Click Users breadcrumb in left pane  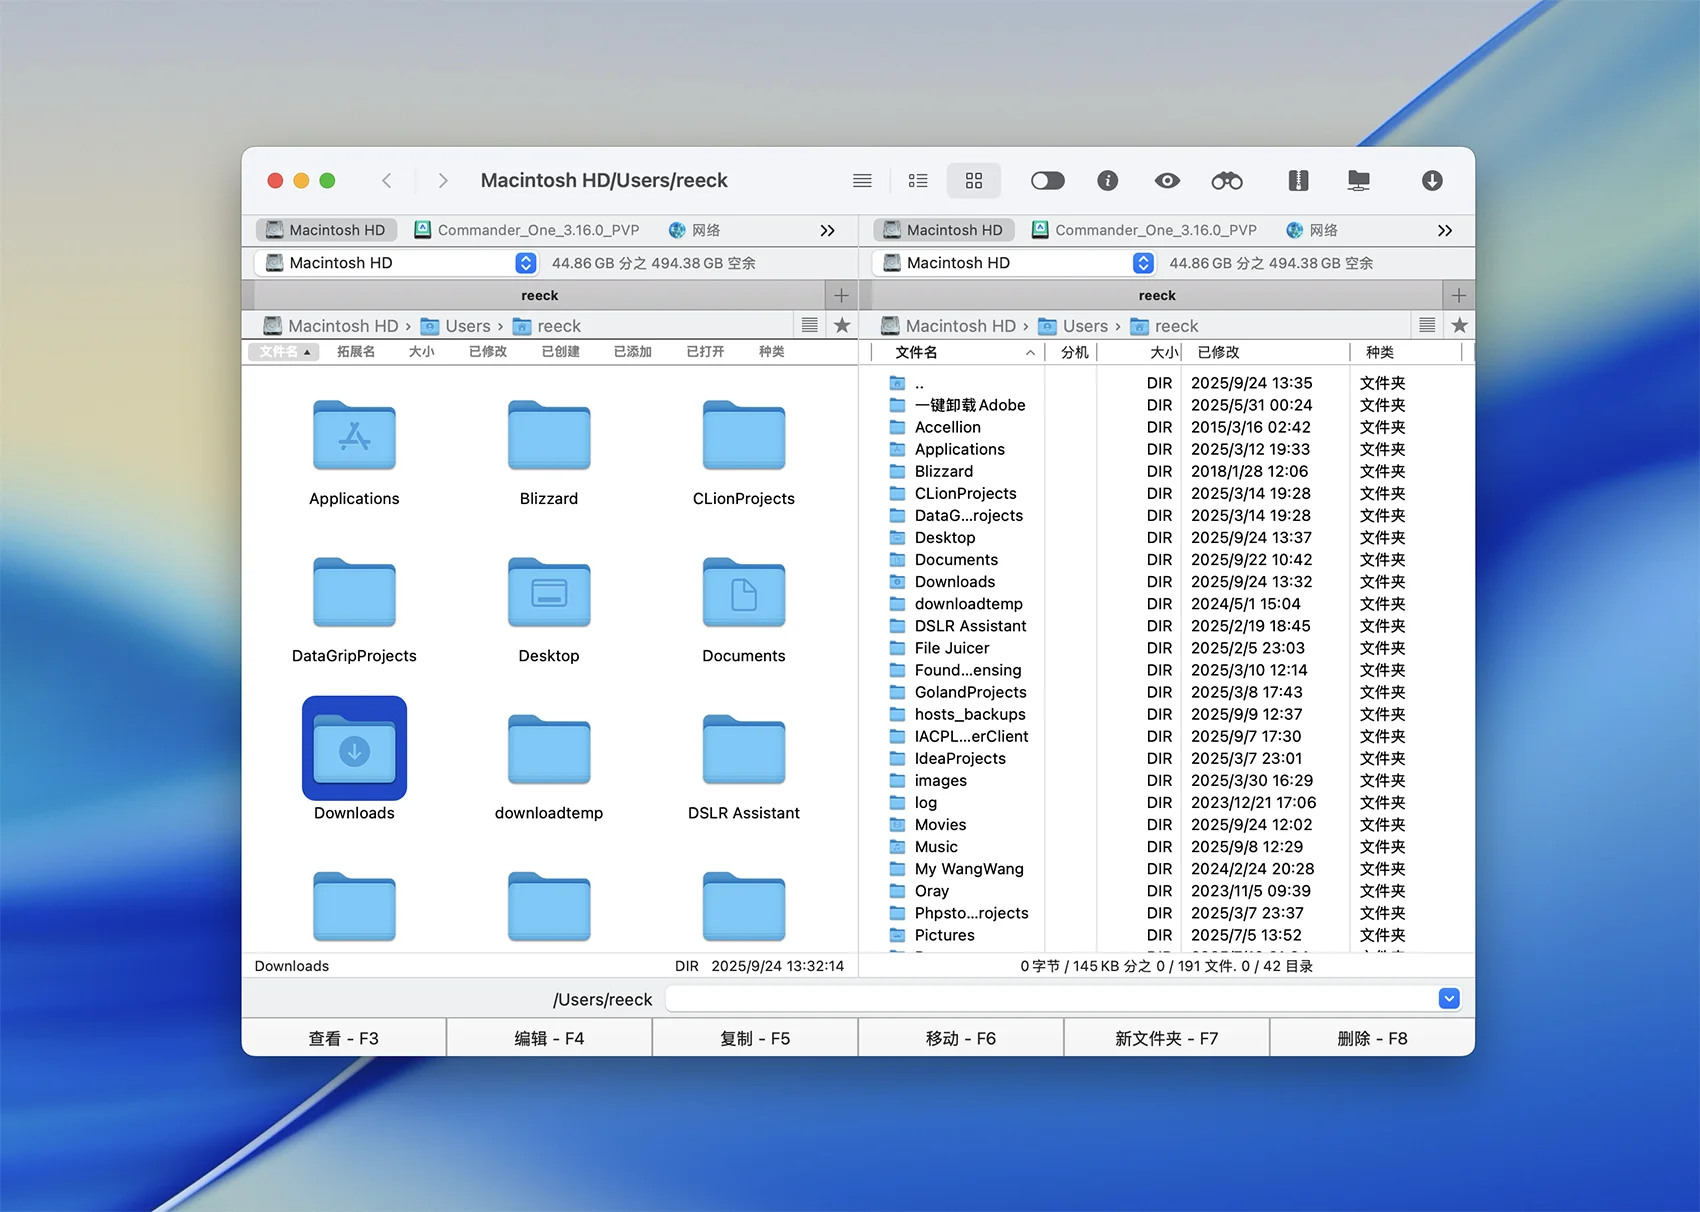[x=456, y=326]
